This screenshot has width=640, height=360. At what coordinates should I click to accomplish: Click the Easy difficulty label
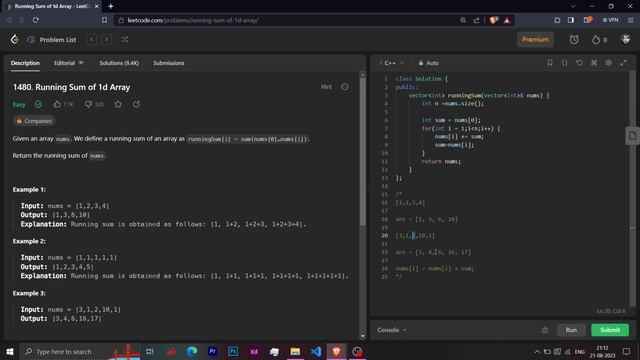19,105
